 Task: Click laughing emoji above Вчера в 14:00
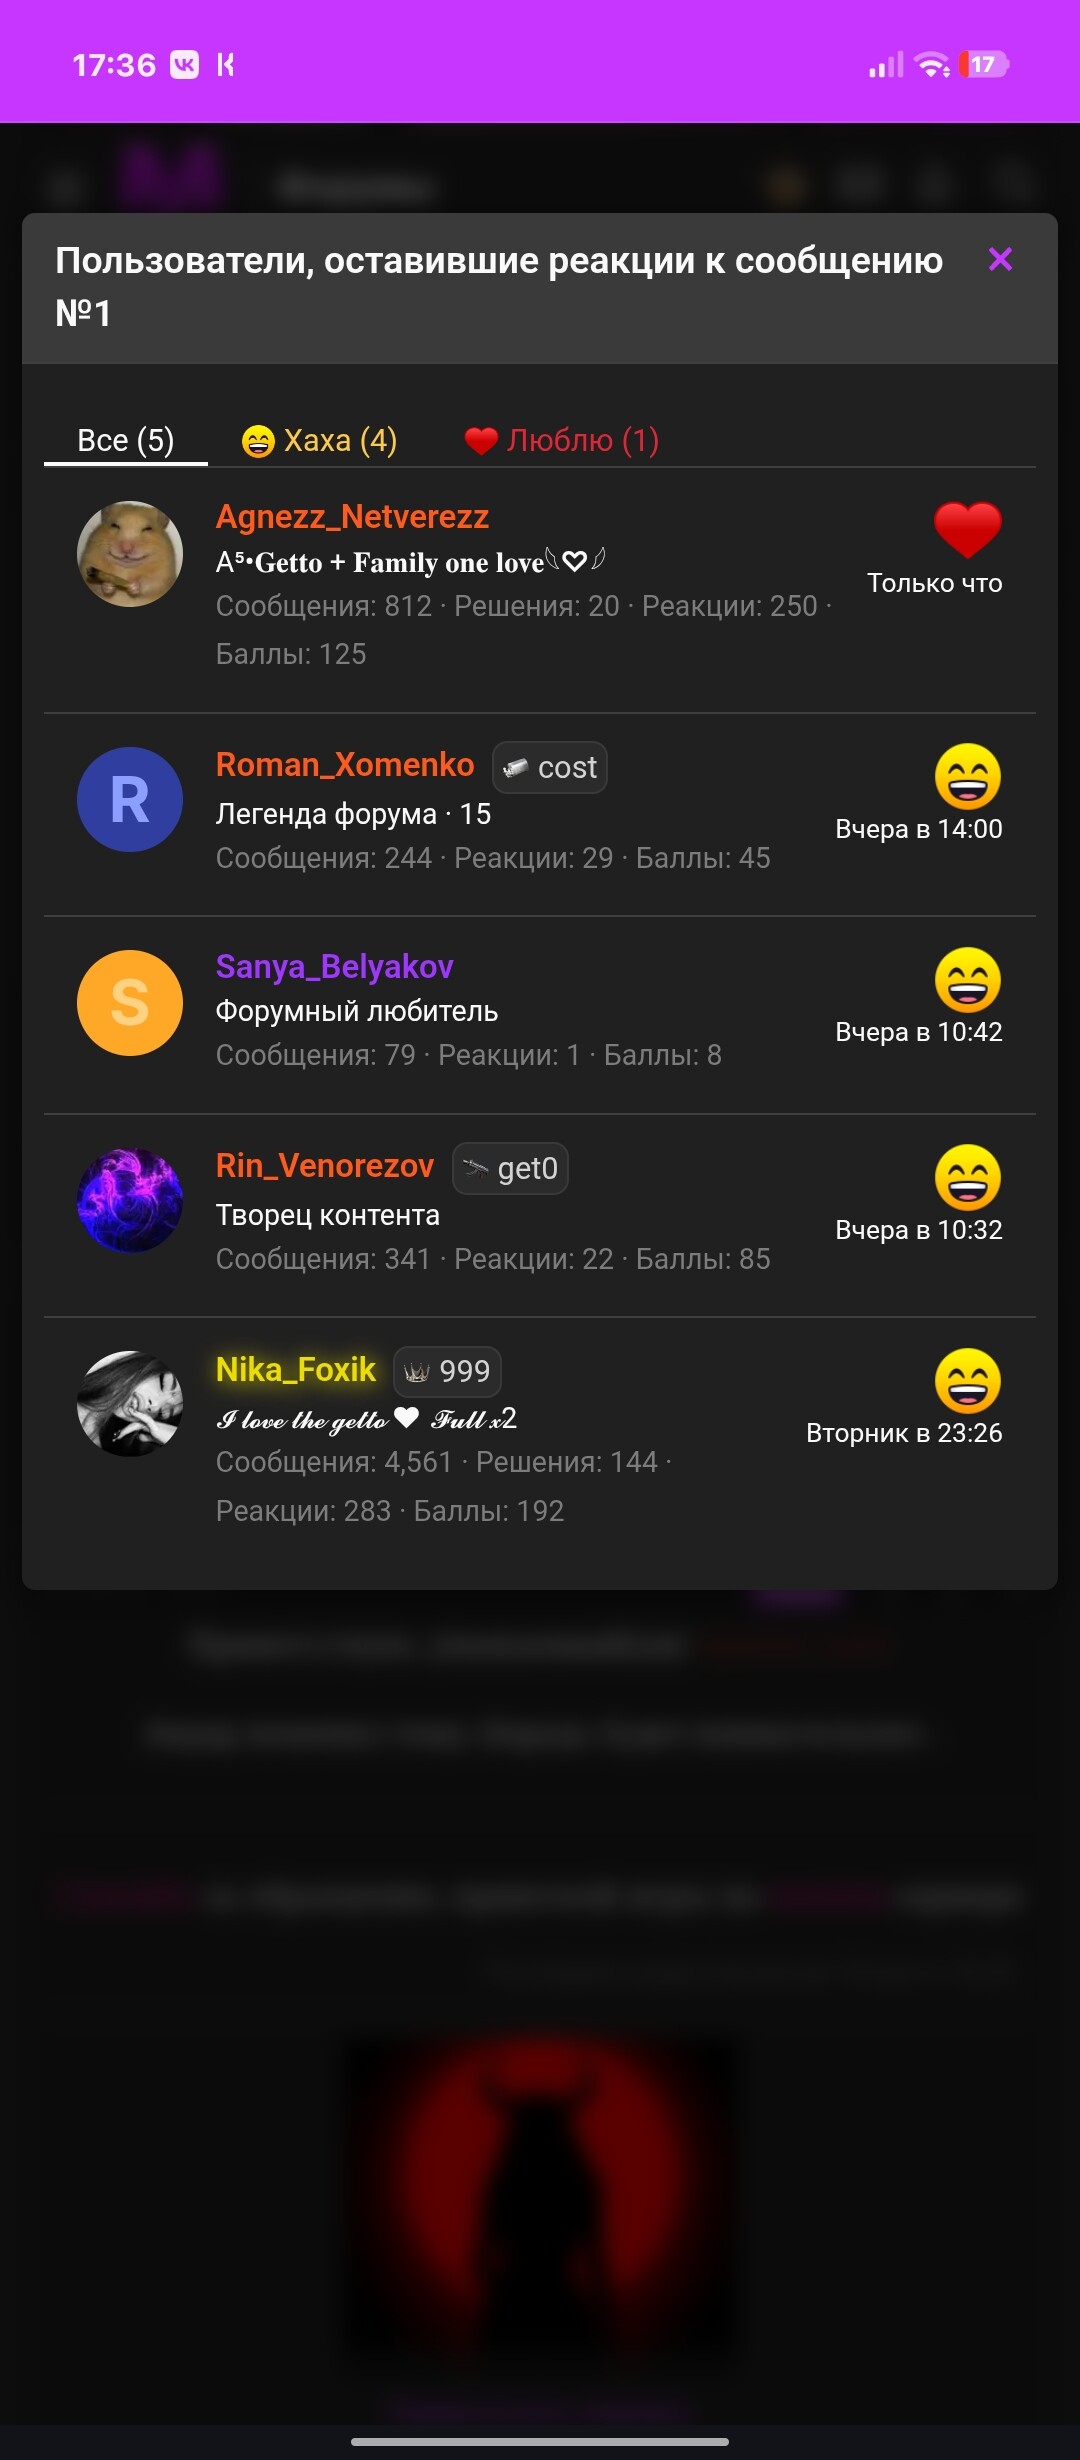pos(968,776)
